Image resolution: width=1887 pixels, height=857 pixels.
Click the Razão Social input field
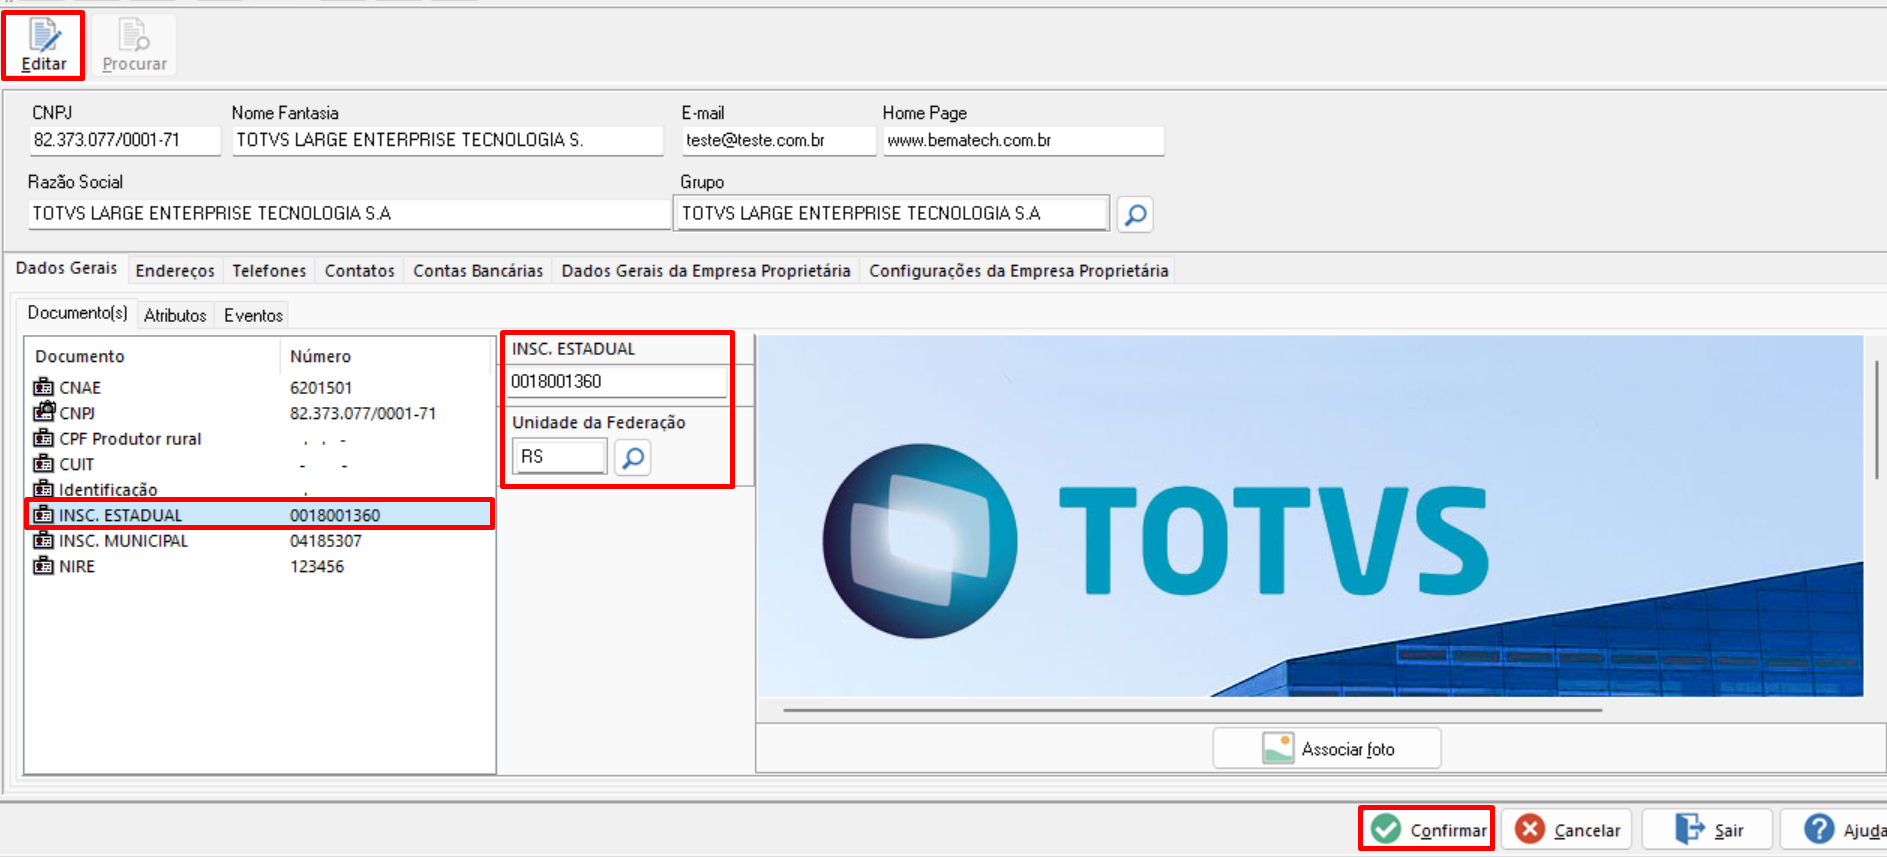click(x=349, y=213)
